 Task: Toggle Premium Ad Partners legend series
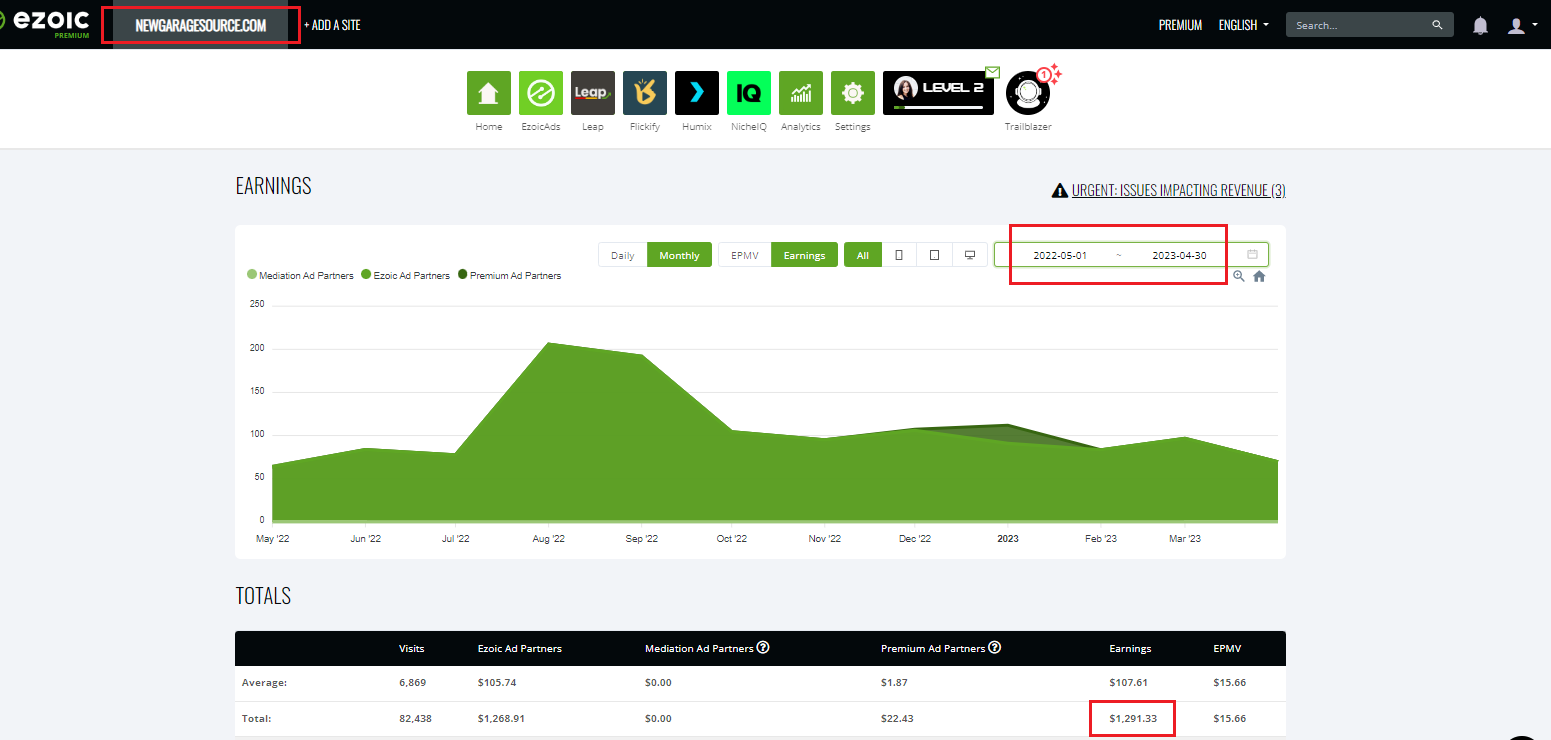coord(509,275)
